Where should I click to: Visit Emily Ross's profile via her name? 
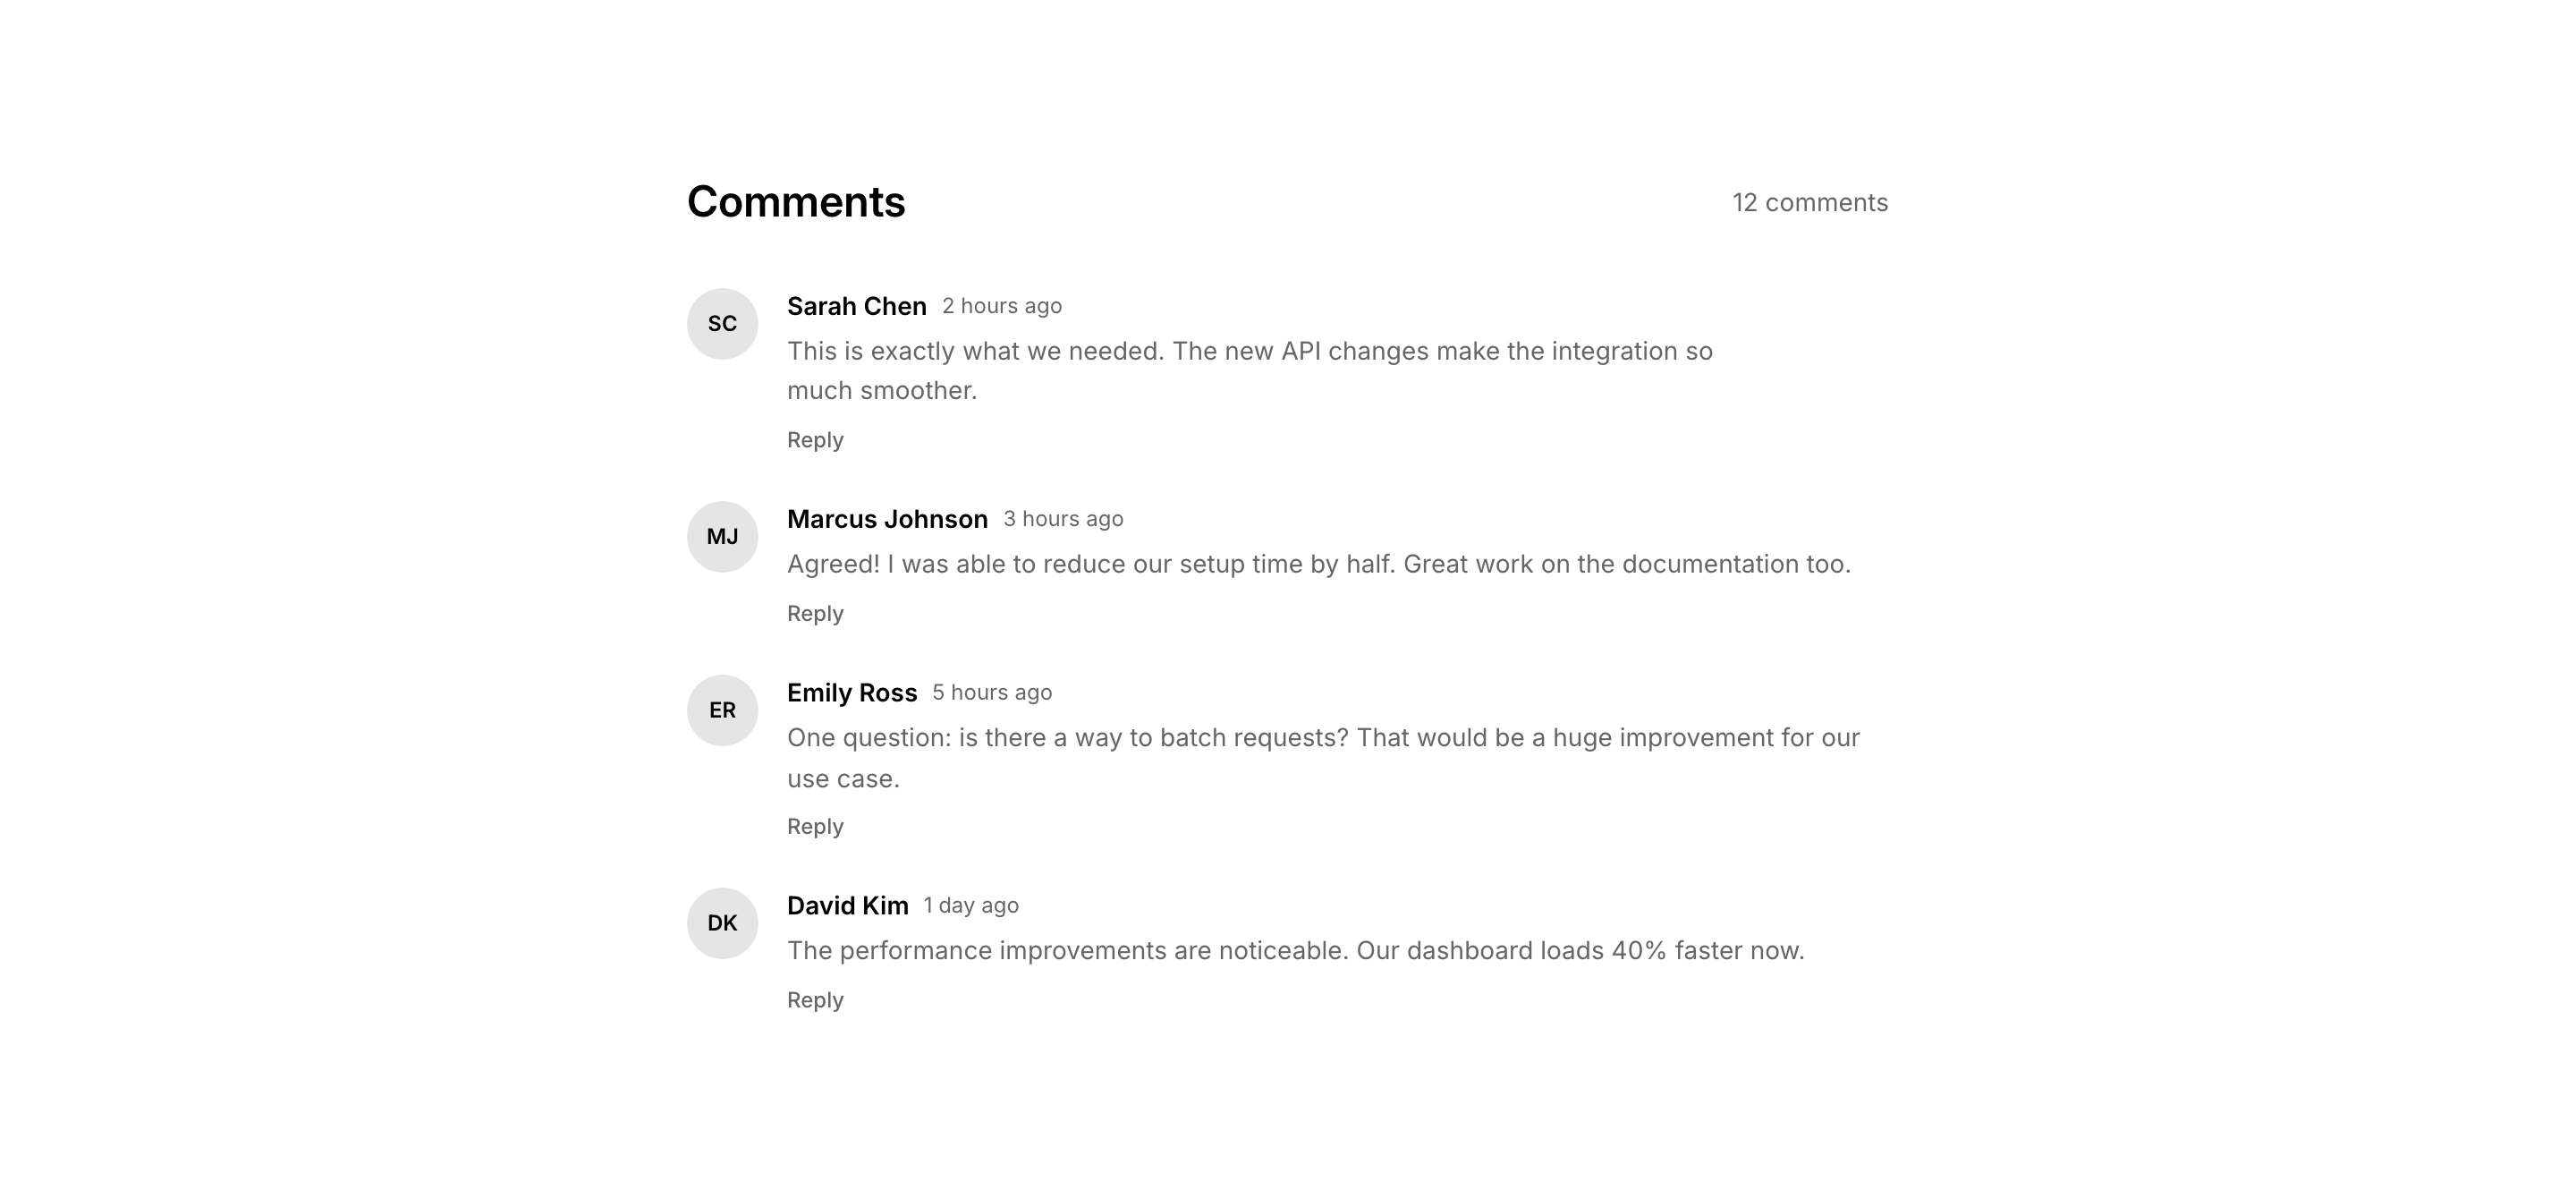[x=851, y=693]
